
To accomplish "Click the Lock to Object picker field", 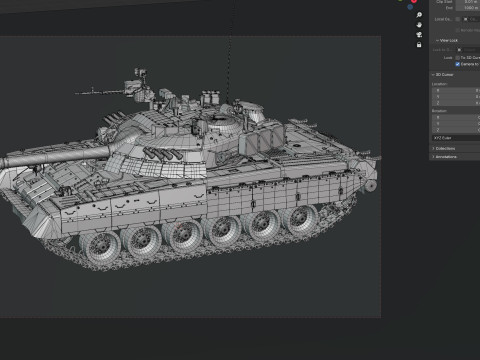I will (468, 50).
